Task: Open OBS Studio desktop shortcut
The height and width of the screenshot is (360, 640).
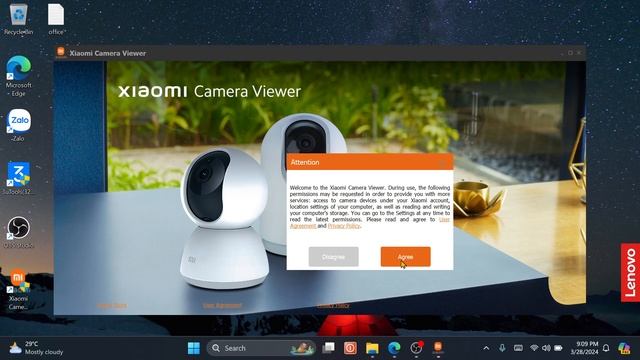Action: (18, 232)
